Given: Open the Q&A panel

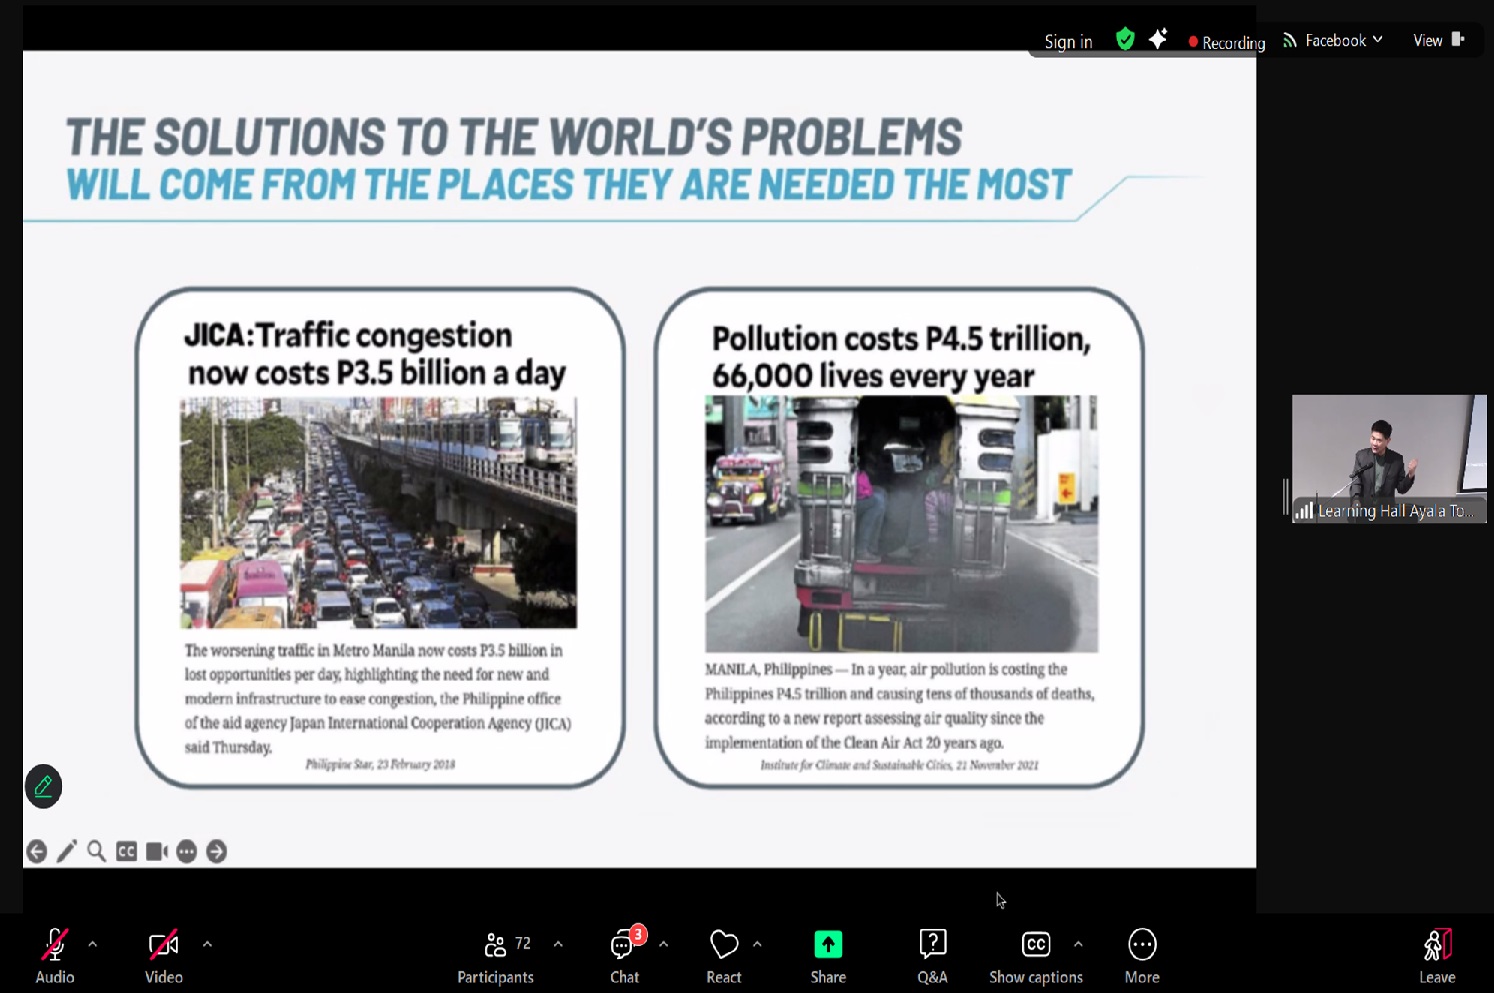Looking at the screenshot, I should tap(932, 955).
